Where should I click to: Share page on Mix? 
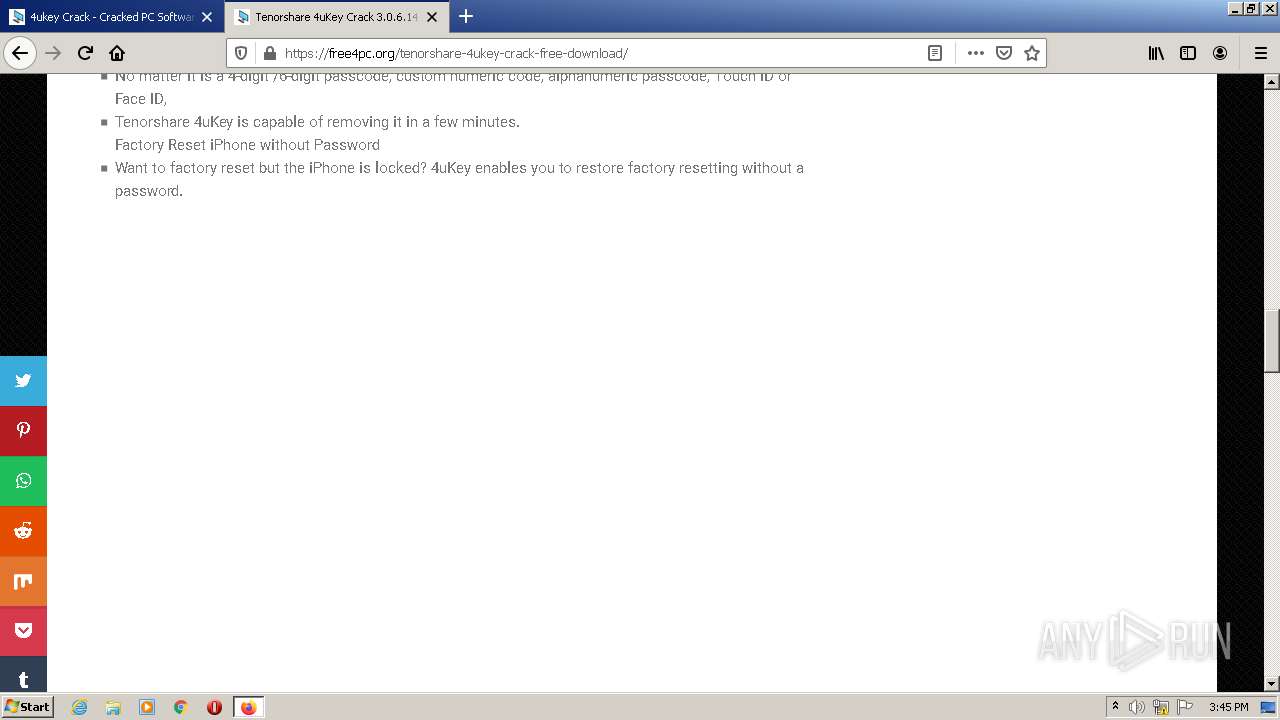tap(23, 581)
